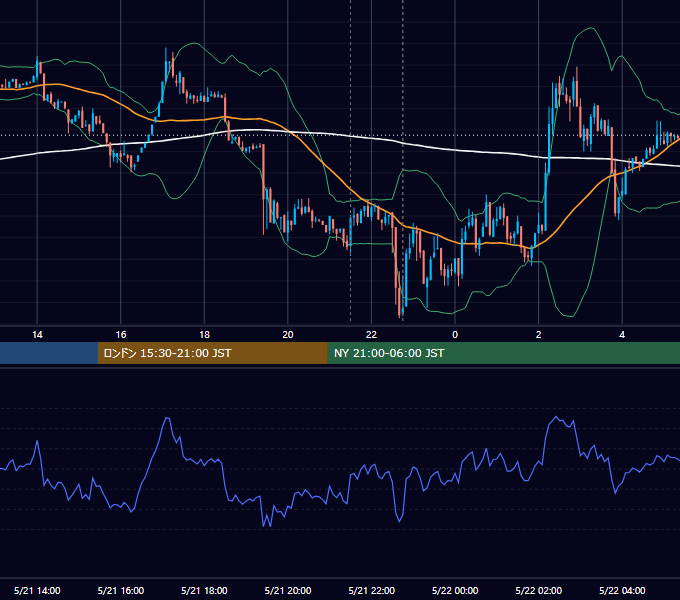Click the 4 hour axis label
Screen dimensions: 680x600
pyautogui.click(x=622, y=335)
